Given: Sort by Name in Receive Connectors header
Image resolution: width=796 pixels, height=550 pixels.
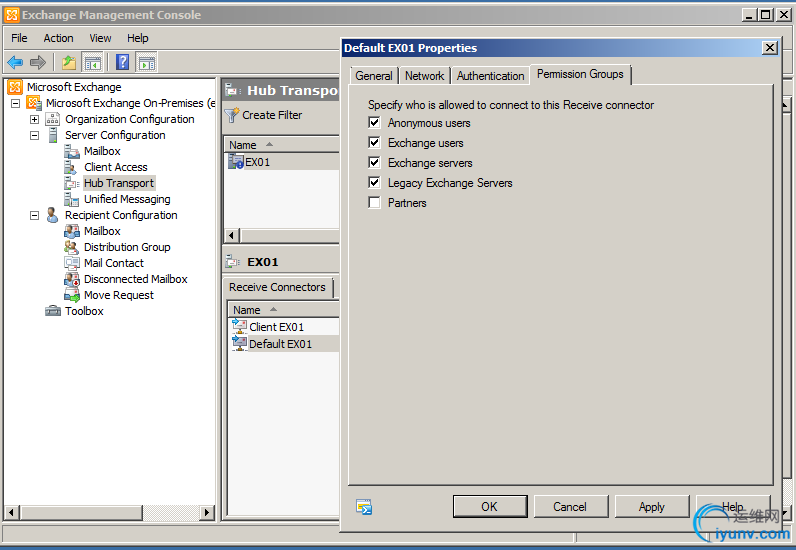Looking at the screenshot, I should click(x=283, y=310).
